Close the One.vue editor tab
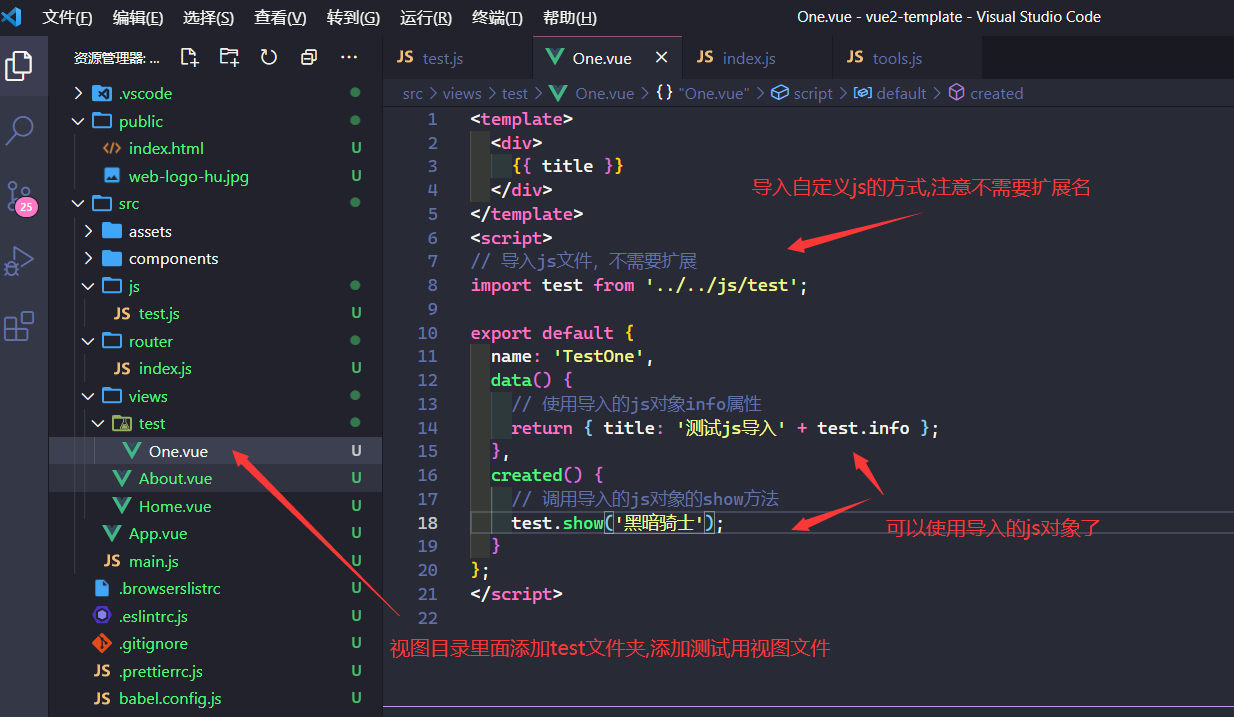 pyautogui.click(x=661, y=58)
